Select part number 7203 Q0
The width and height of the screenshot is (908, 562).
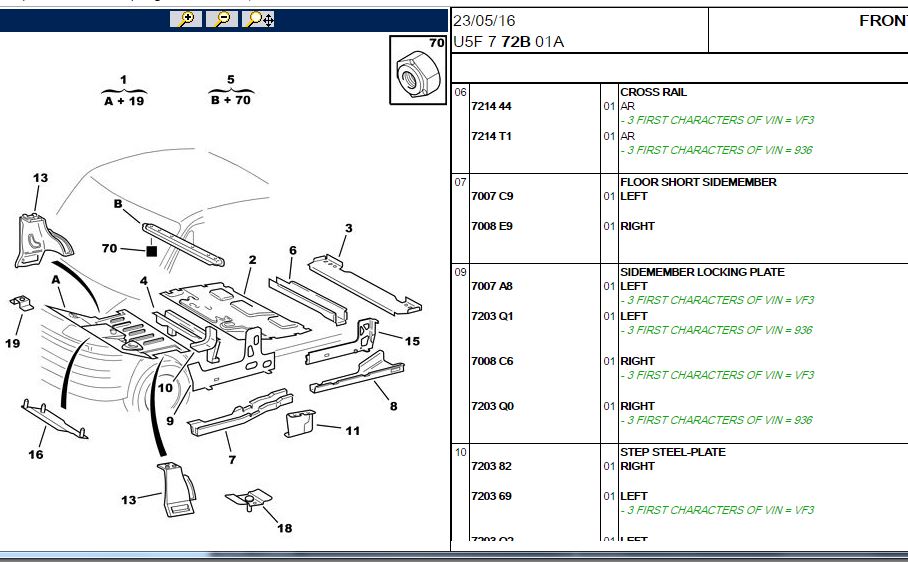click(x=492, y=406)
